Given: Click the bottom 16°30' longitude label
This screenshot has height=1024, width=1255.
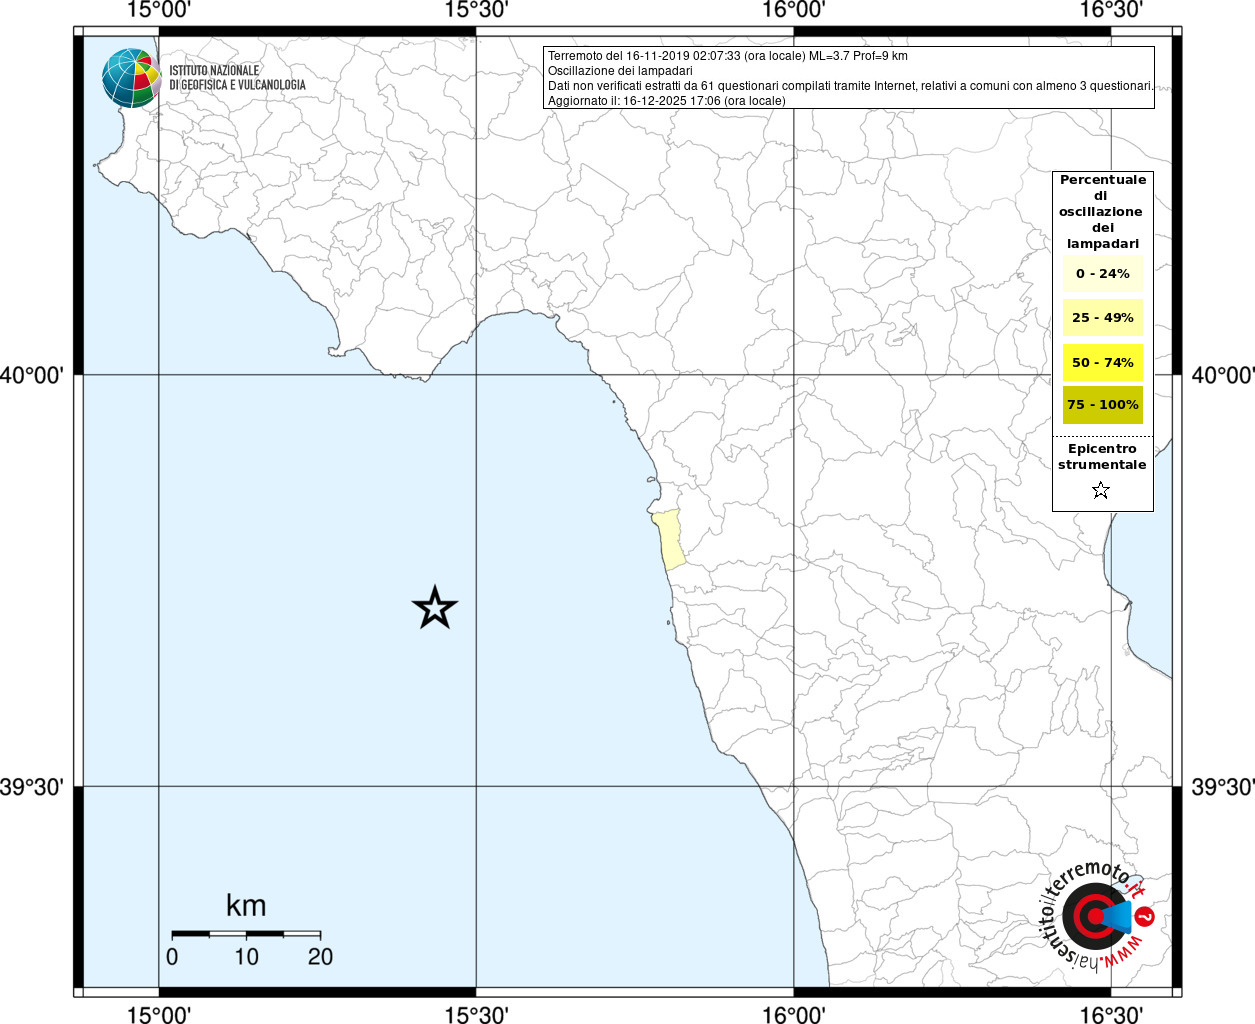Looking at the screenshot, I should pyautogui.click(x=1111, y=1014).
